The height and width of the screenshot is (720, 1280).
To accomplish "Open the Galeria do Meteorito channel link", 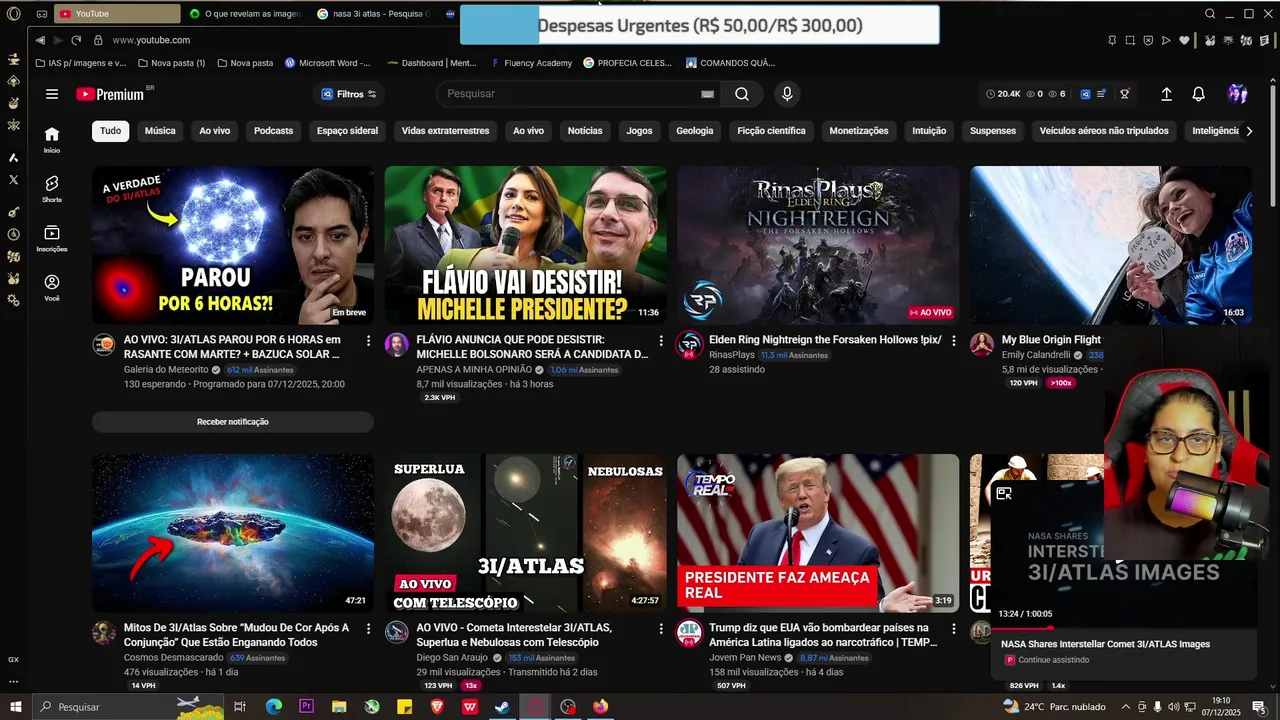I will point(166,370).
